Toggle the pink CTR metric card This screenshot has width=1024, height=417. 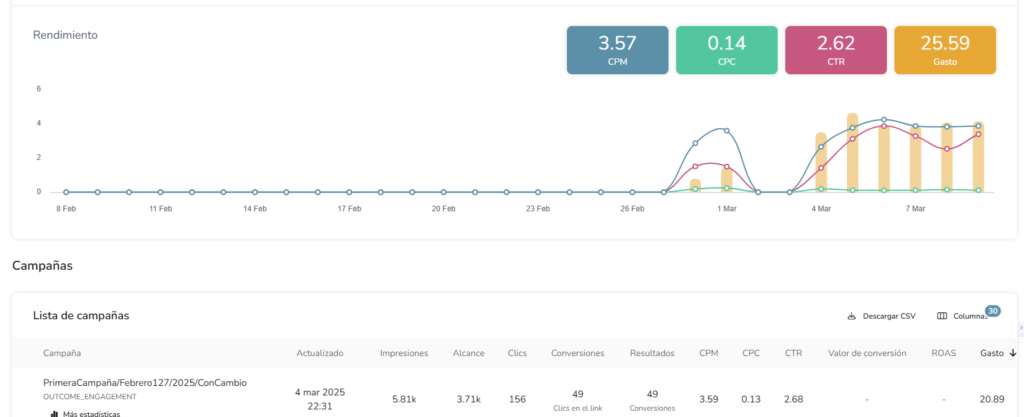coord(835,50)
